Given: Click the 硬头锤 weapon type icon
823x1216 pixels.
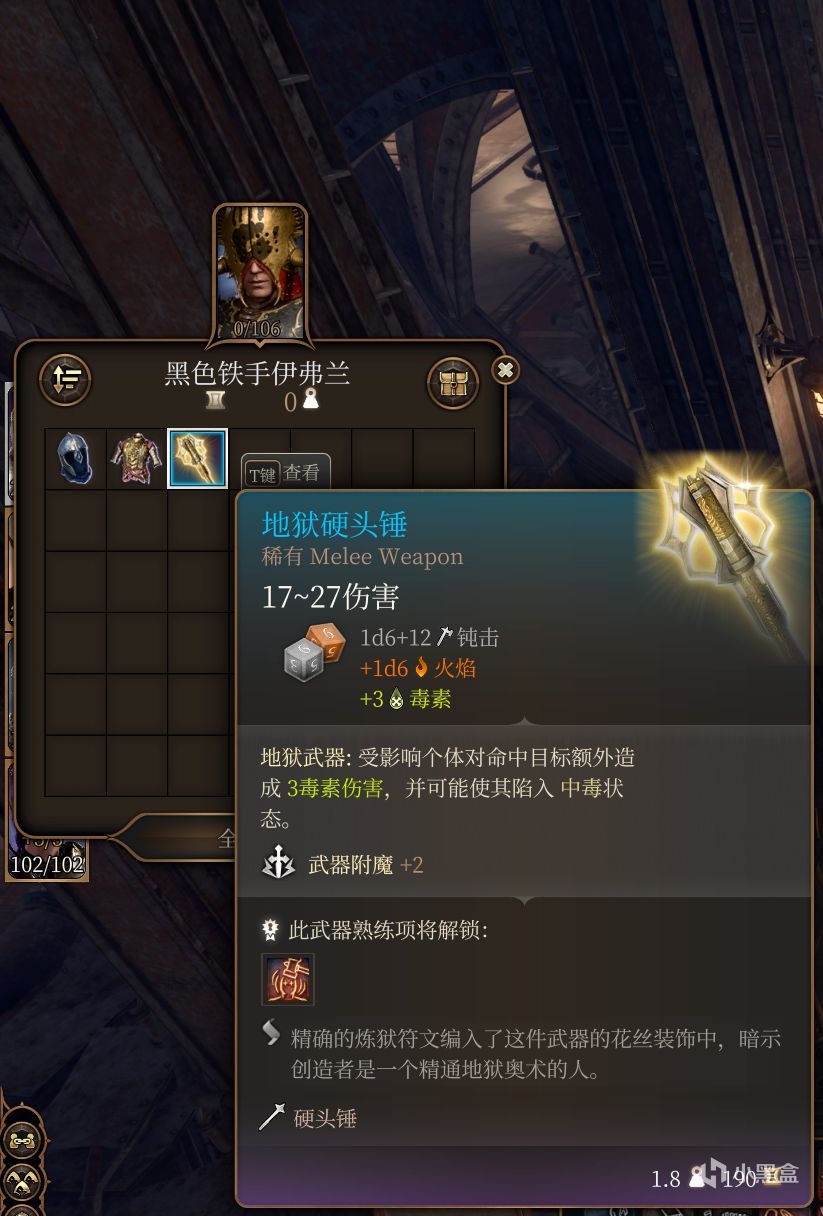Looking at the screenshot, I should coord(272,1118).
